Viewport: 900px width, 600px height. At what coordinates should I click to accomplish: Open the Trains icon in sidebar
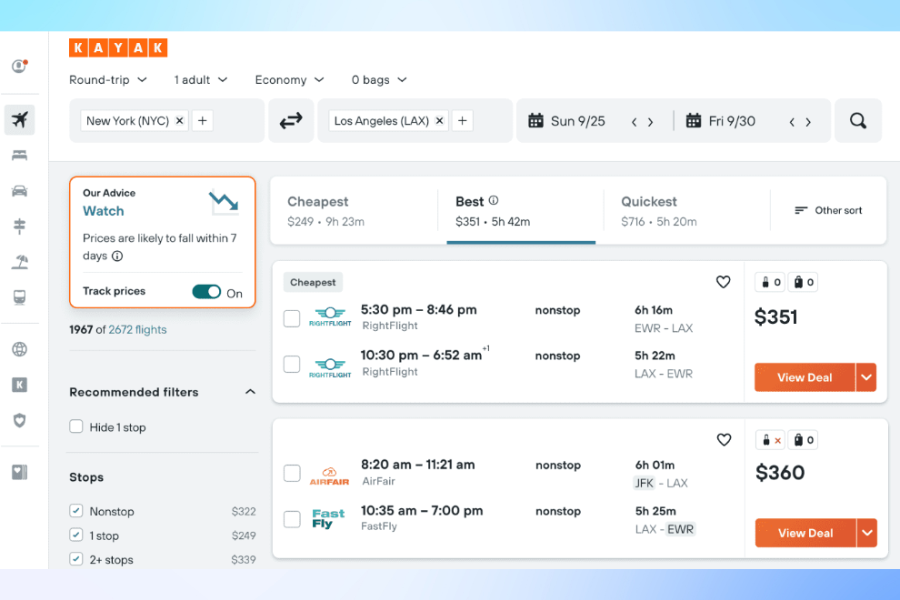tap(20, 297)
